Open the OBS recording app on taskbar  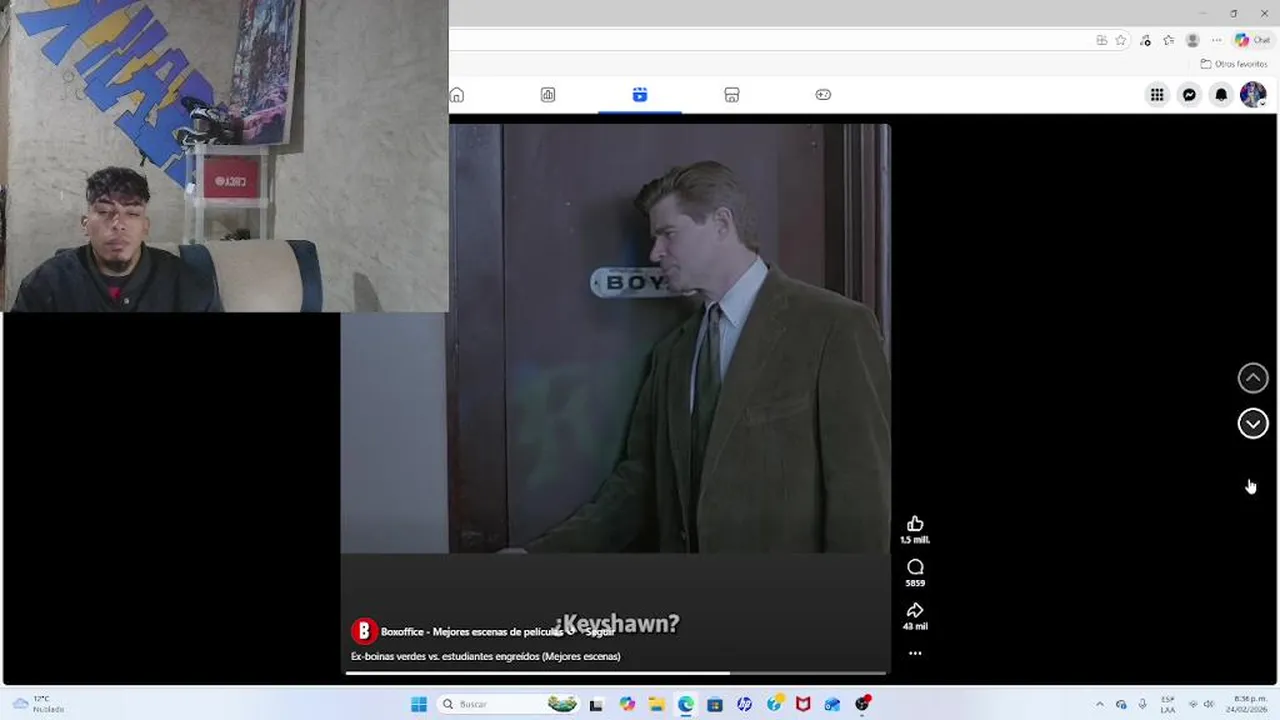(x=862, y=704)
